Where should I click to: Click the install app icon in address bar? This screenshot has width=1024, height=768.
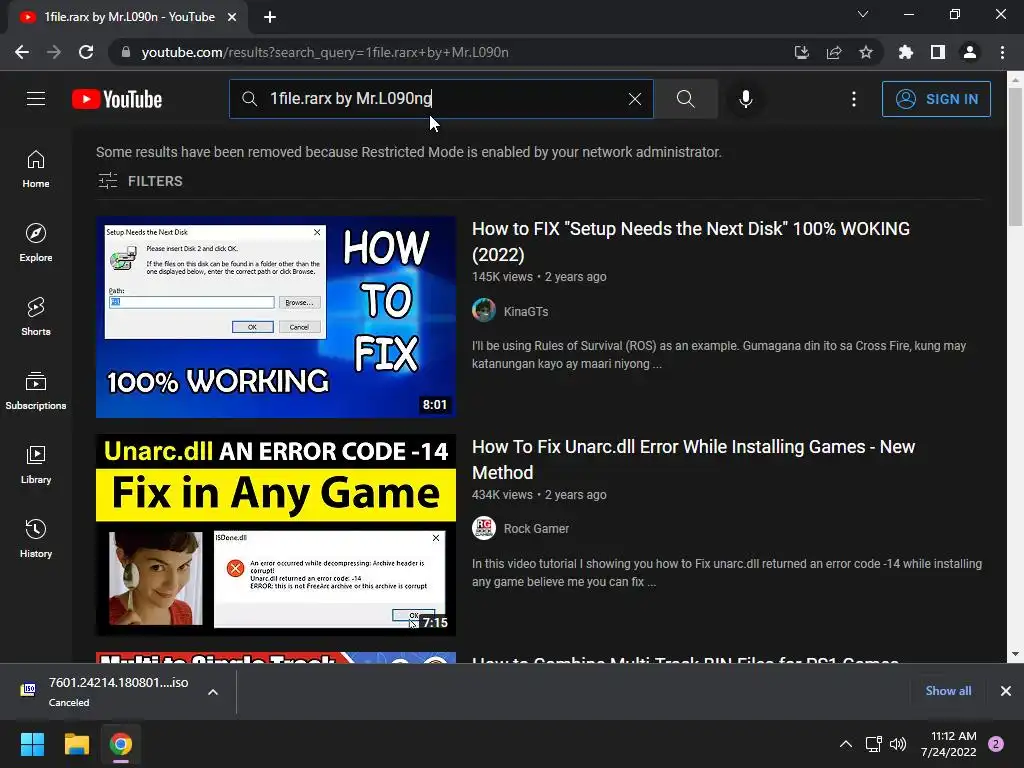801,52
